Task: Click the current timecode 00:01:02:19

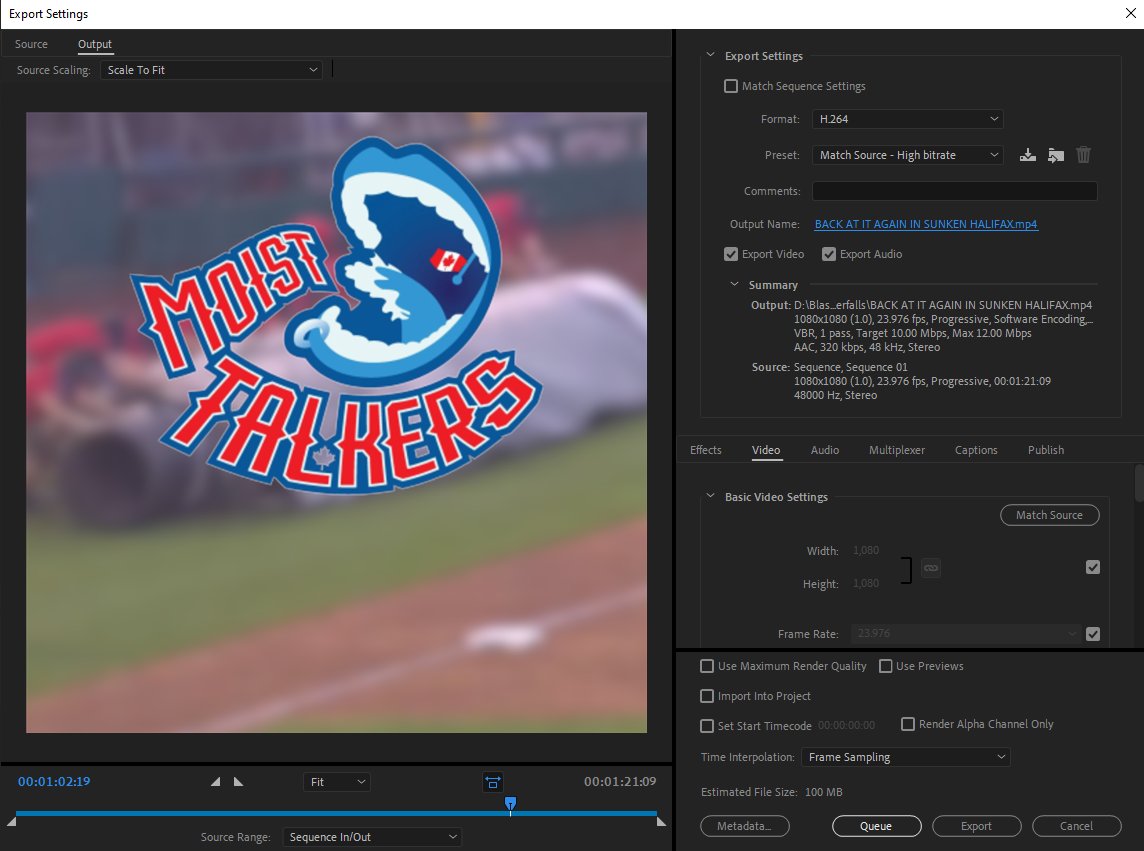Action: [x=54, y=782]
